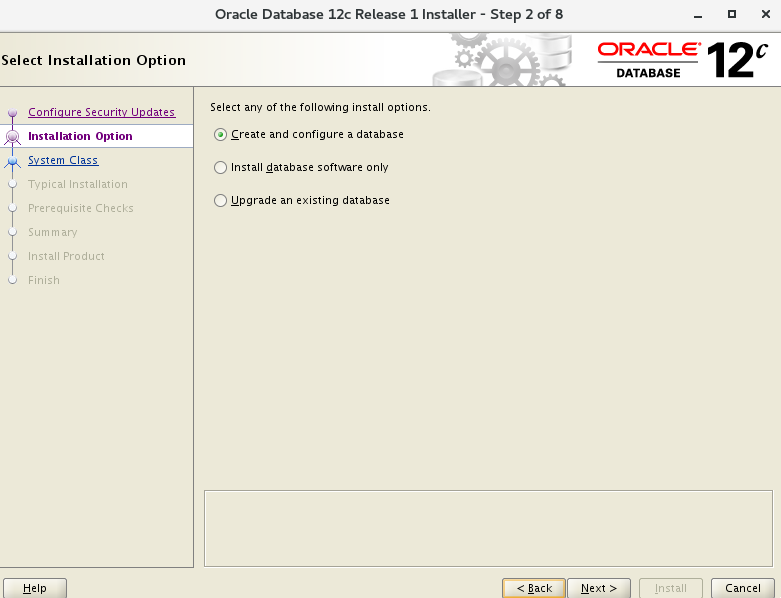Click Prerequisite Checks step text
This screenshot has width=781, height=598.
81,208
